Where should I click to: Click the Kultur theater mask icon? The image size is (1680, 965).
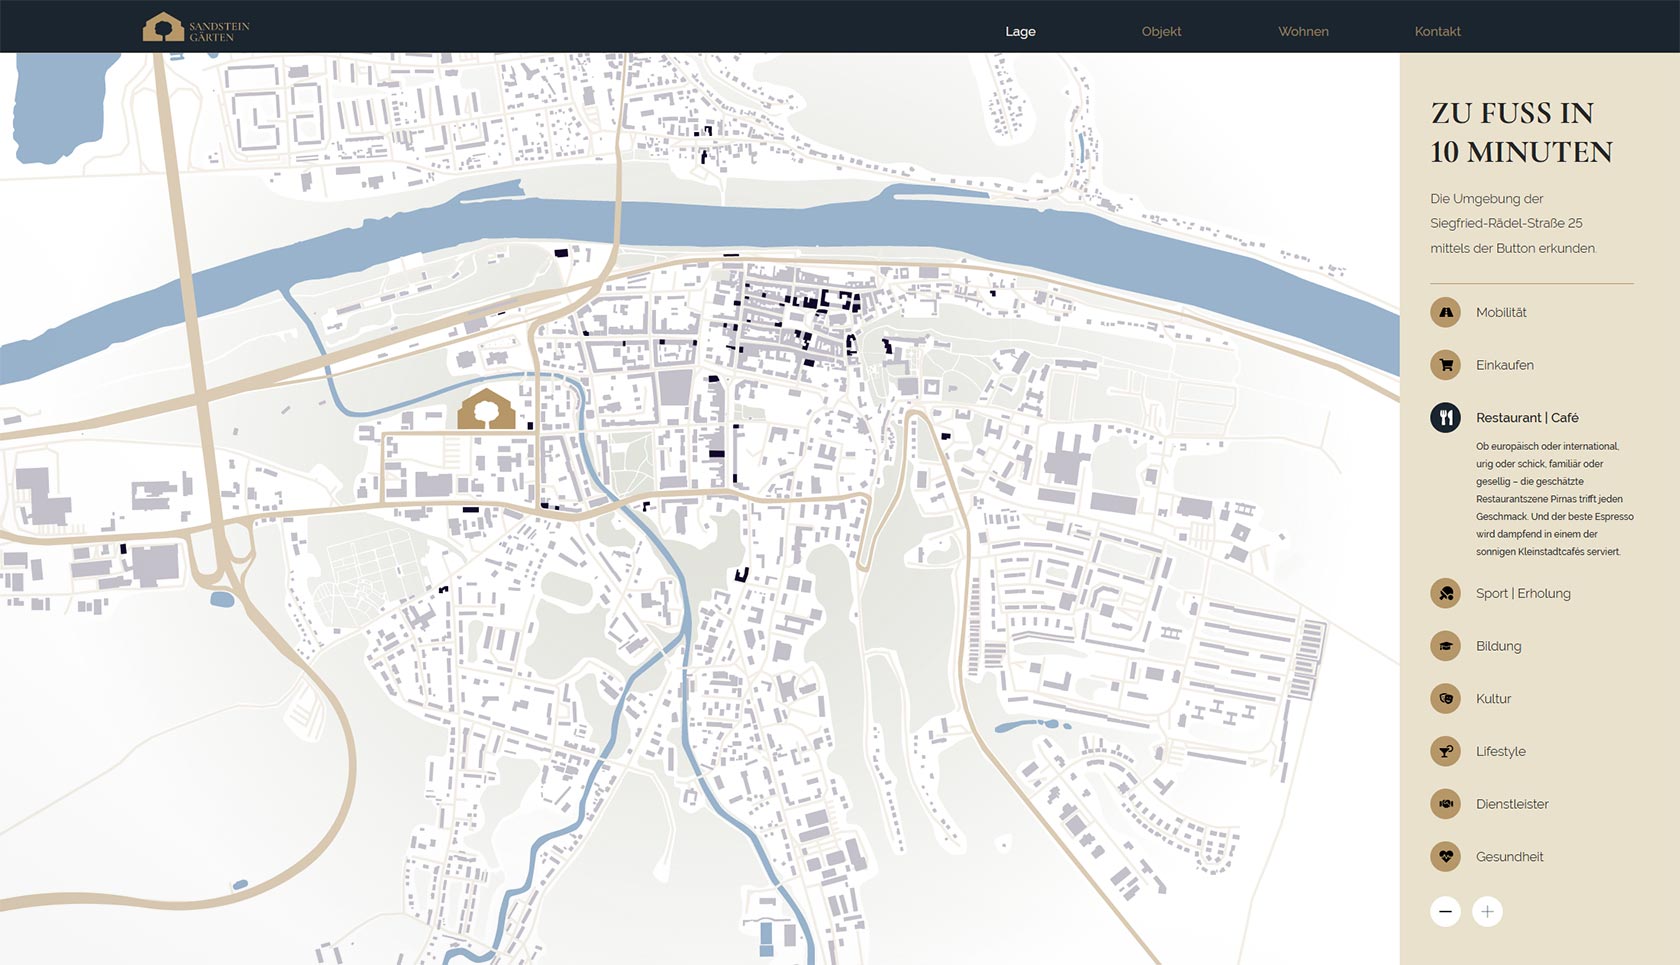[1445, 699]
